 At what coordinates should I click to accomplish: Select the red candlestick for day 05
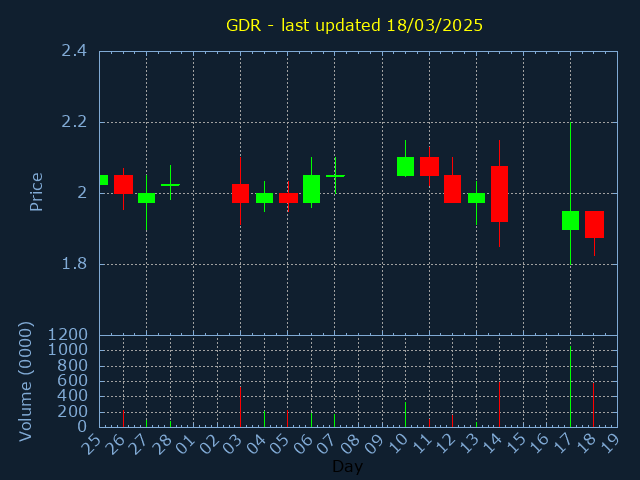click(288, 198)
